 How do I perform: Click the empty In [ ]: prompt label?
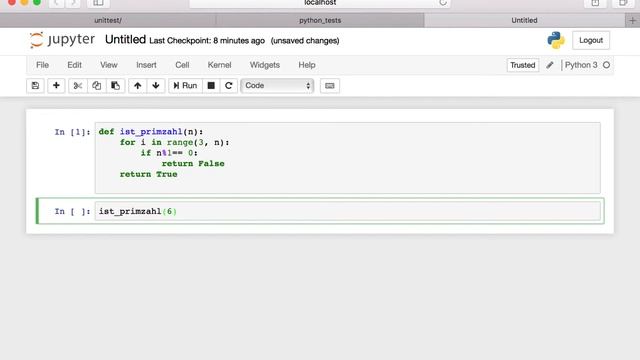pos(72,211)
